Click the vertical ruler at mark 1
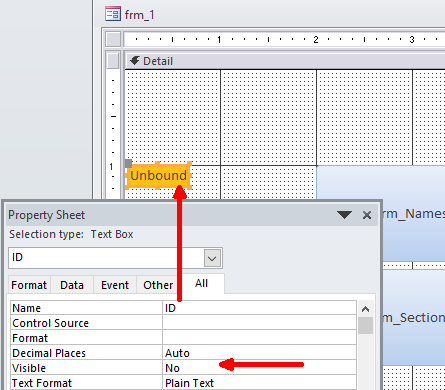Screen dimensions: 445x390 coord(111,166)
